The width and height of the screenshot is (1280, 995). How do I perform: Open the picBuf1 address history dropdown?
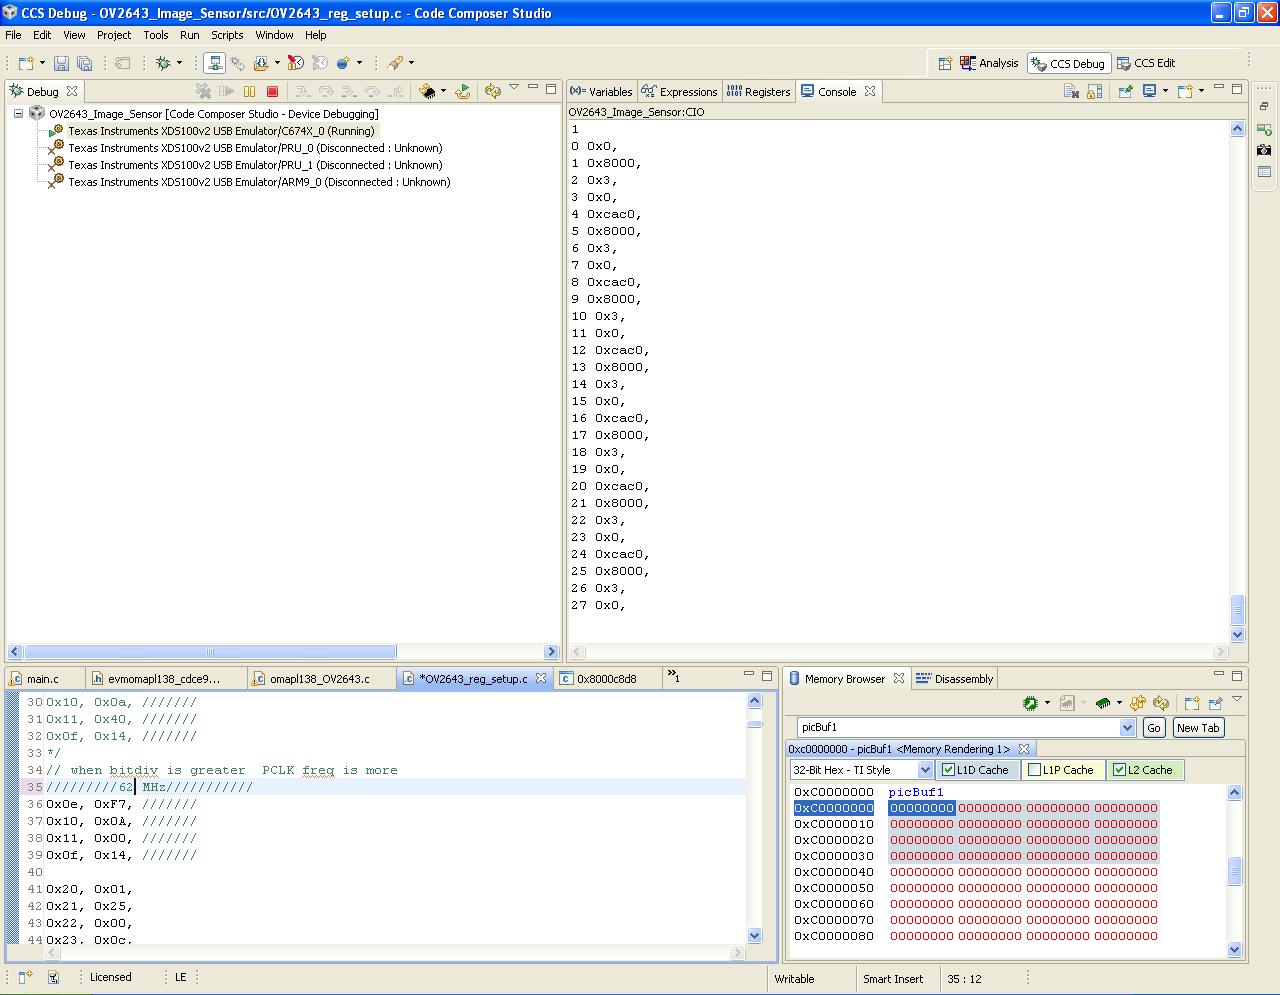point(1128,728)
